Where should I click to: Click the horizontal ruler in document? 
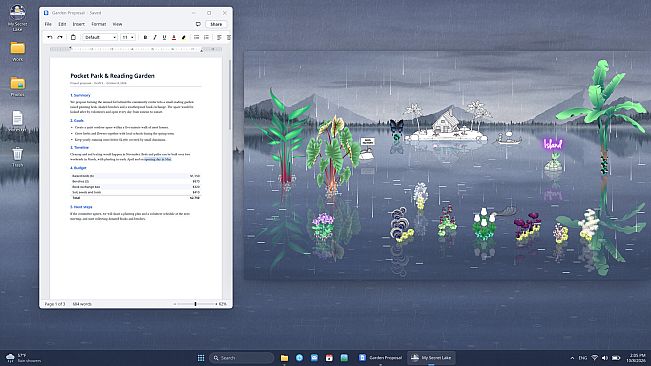point(136,49)
